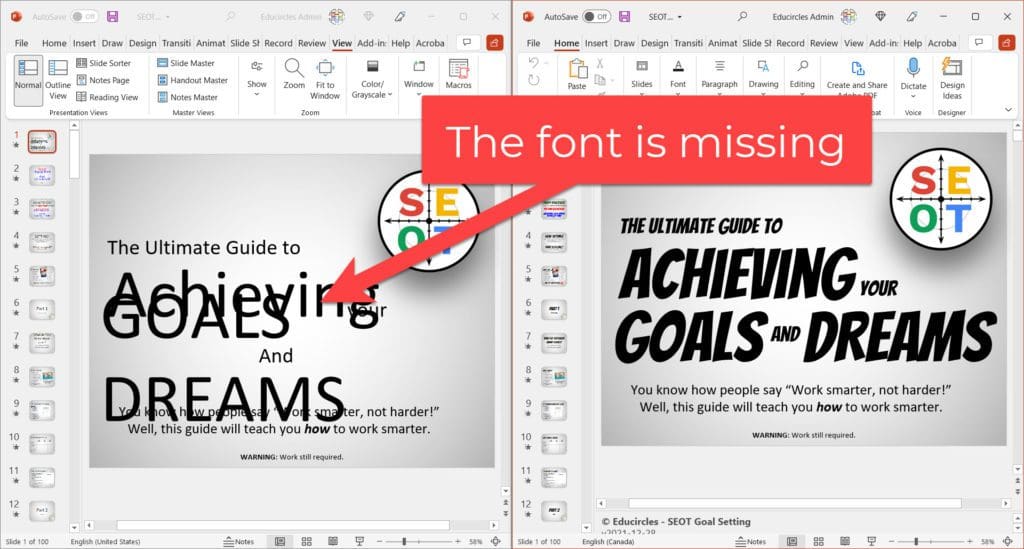The width and height of the screenshot is (1024, 549).
Task: Start Slide Show icon in left status bar
Action: coord(359,541)
